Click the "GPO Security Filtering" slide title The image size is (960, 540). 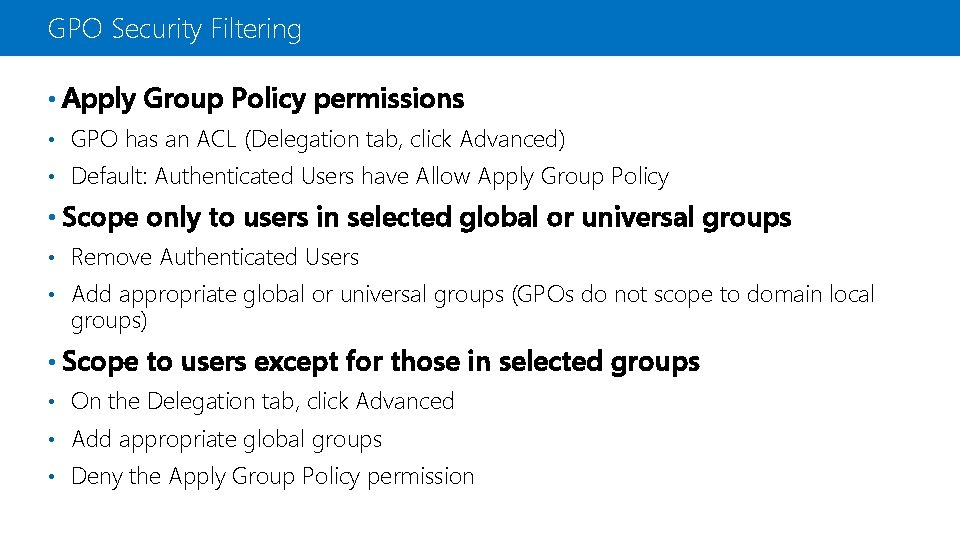tap(174, 29)
